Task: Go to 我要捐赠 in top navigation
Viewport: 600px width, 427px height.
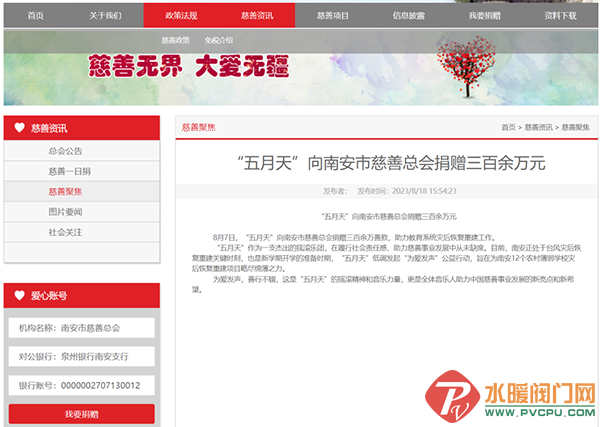Action: pyautogui.click(x=485, y=16)
